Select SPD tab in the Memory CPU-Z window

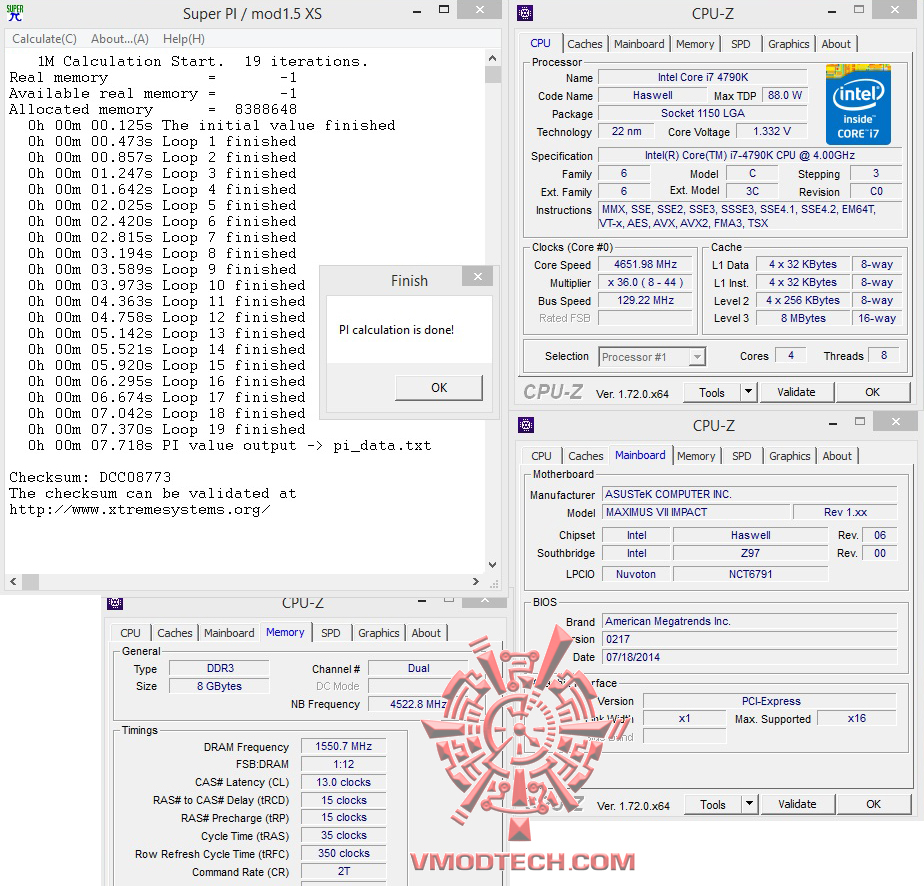(331, 633)
